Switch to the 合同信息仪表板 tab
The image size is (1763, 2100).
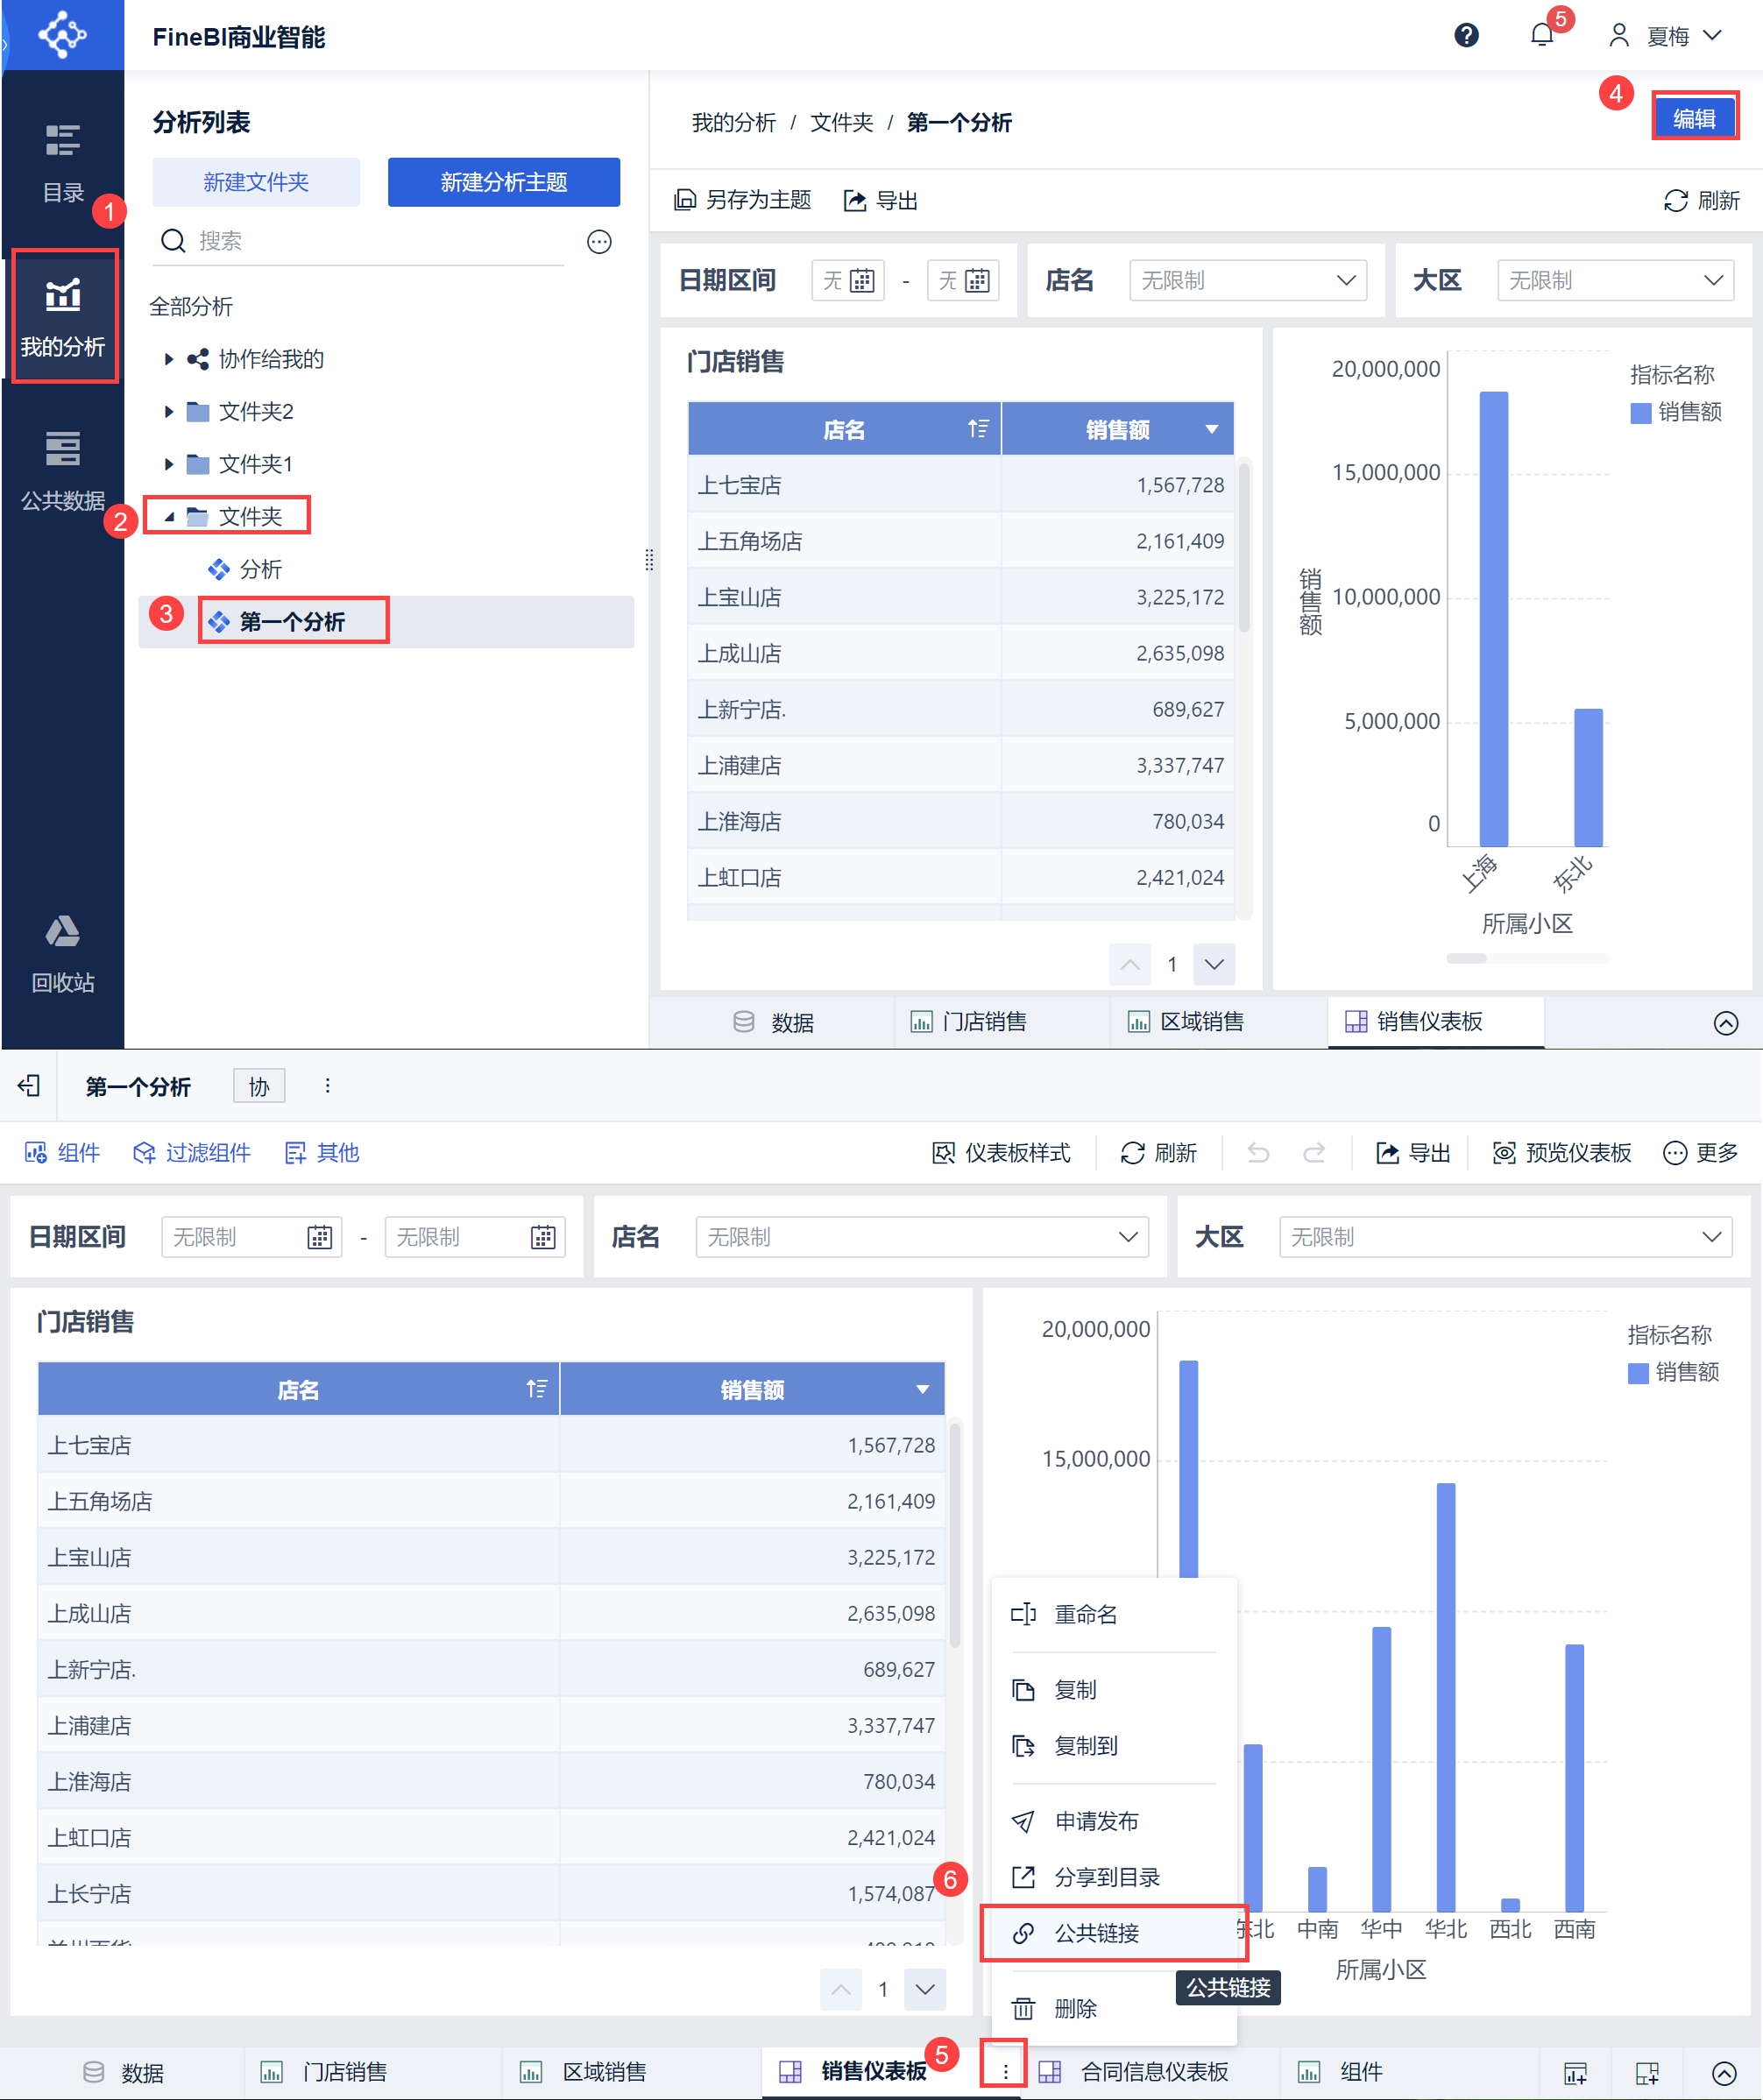pyautogui.click(x=1153, y=2071)
